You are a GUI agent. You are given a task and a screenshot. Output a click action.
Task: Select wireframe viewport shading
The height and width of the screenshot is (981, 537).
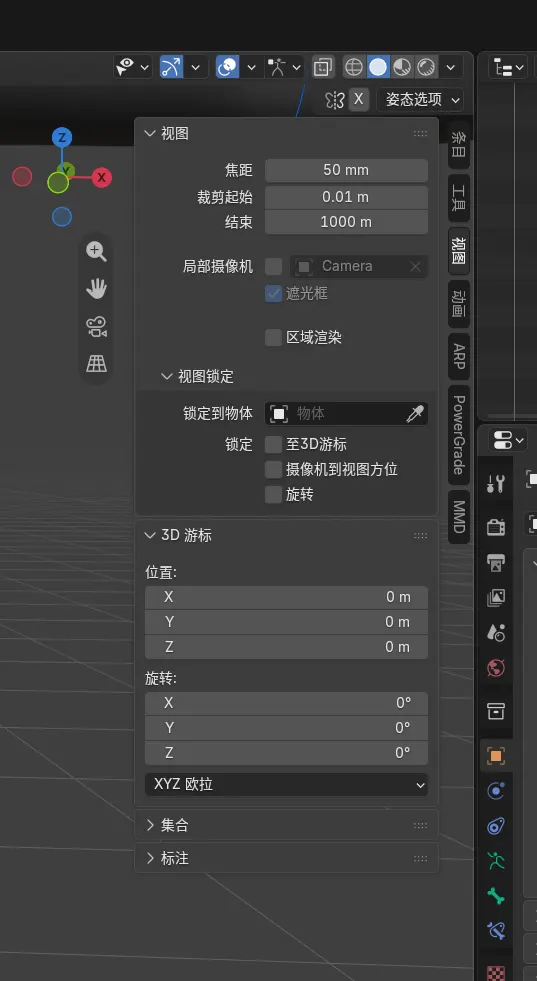pyautogui.click(x=354, y=67)
